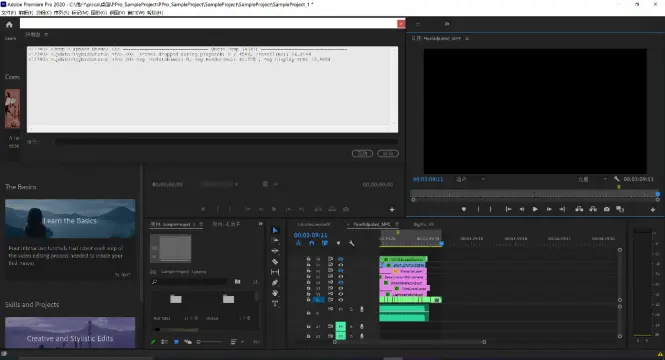
Task: Open Program Monitor panel hamburger menu
Action: tap(467, 38)
